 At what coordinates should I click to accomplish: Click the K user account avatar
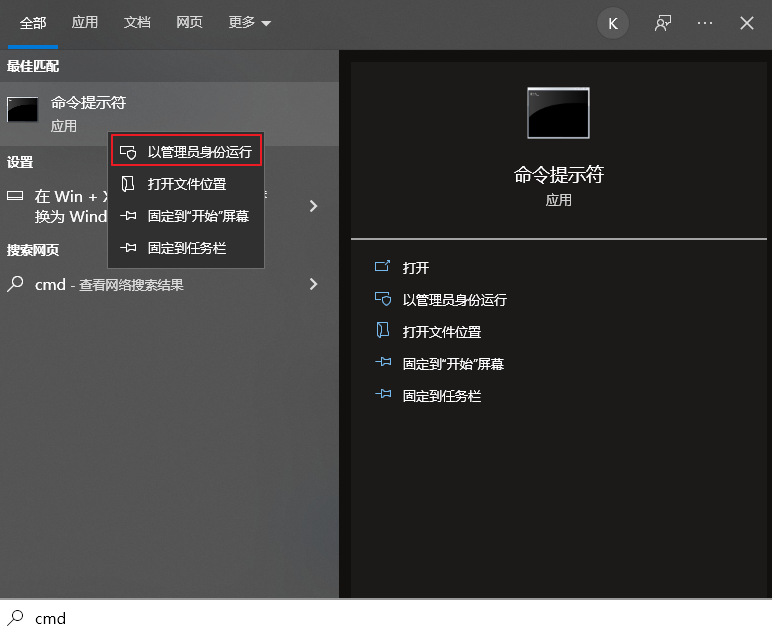point(612,23)
